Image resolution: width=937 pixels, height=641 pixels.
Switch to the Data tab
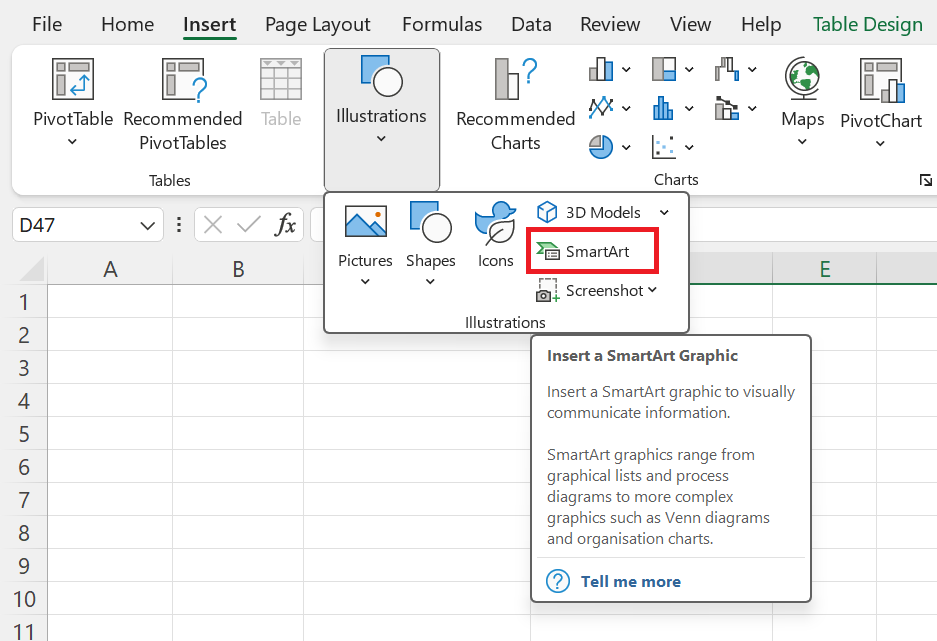531,24
